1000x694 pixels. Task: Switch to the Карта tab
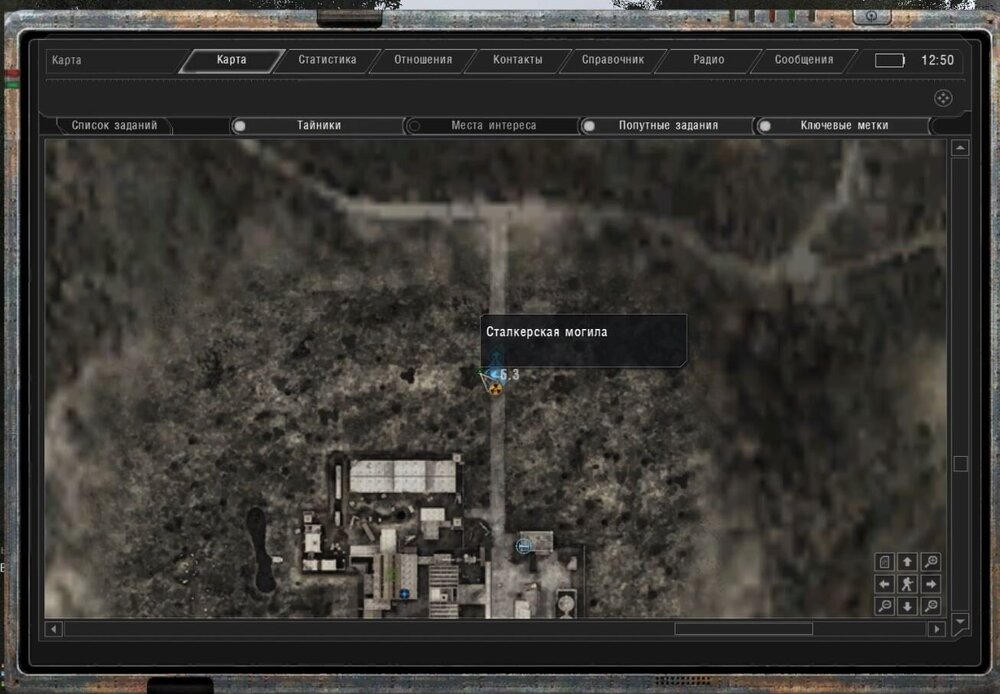pos(232,60)
